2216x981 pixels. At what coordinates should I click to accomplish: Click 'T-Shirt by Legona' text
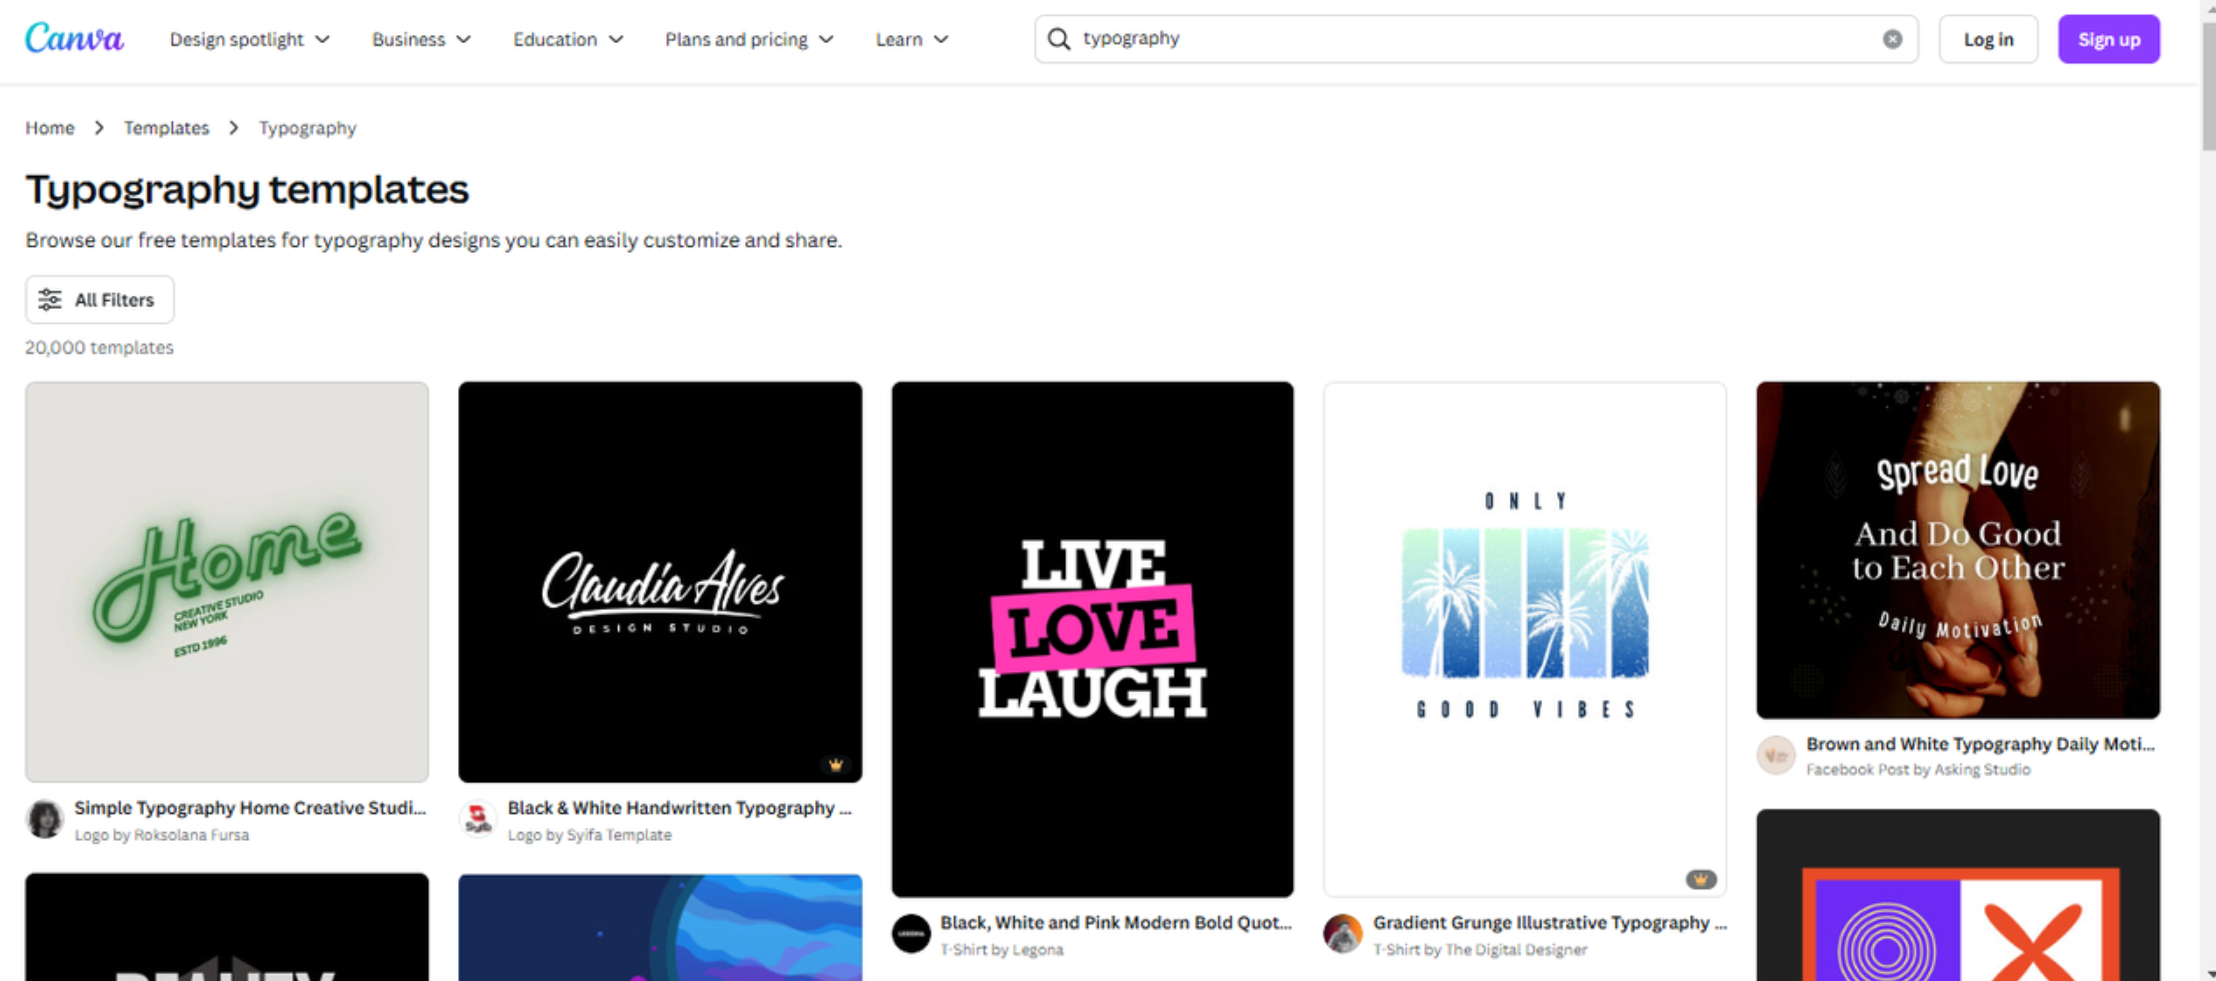pyautogui.click(x=1002, y=950)
